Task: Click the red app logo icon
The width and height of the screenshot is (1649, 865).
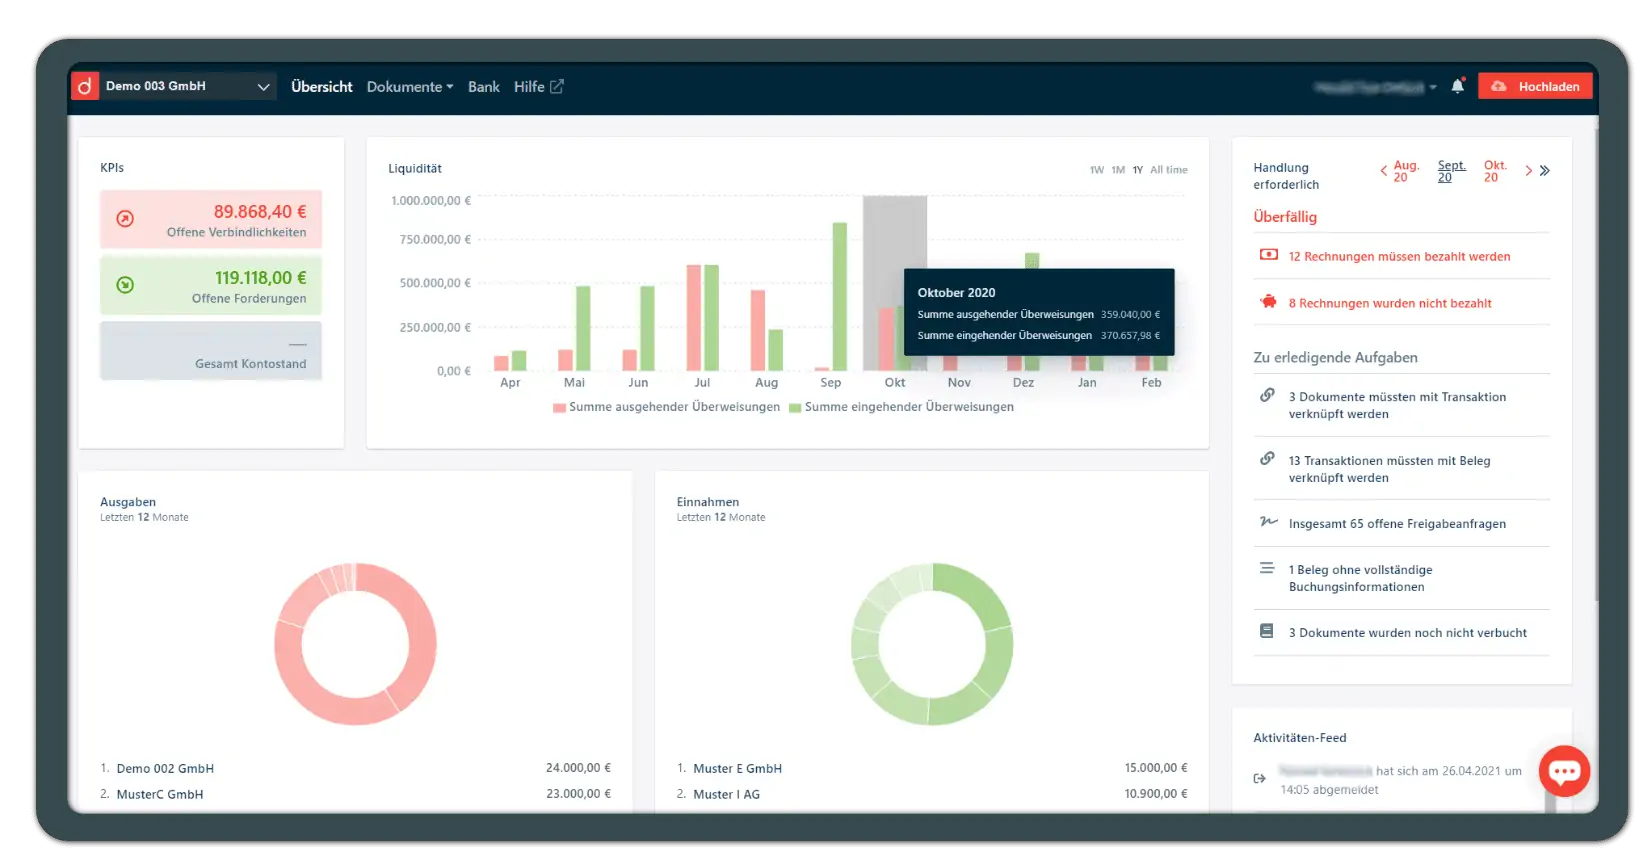Action: coord(85,87)
